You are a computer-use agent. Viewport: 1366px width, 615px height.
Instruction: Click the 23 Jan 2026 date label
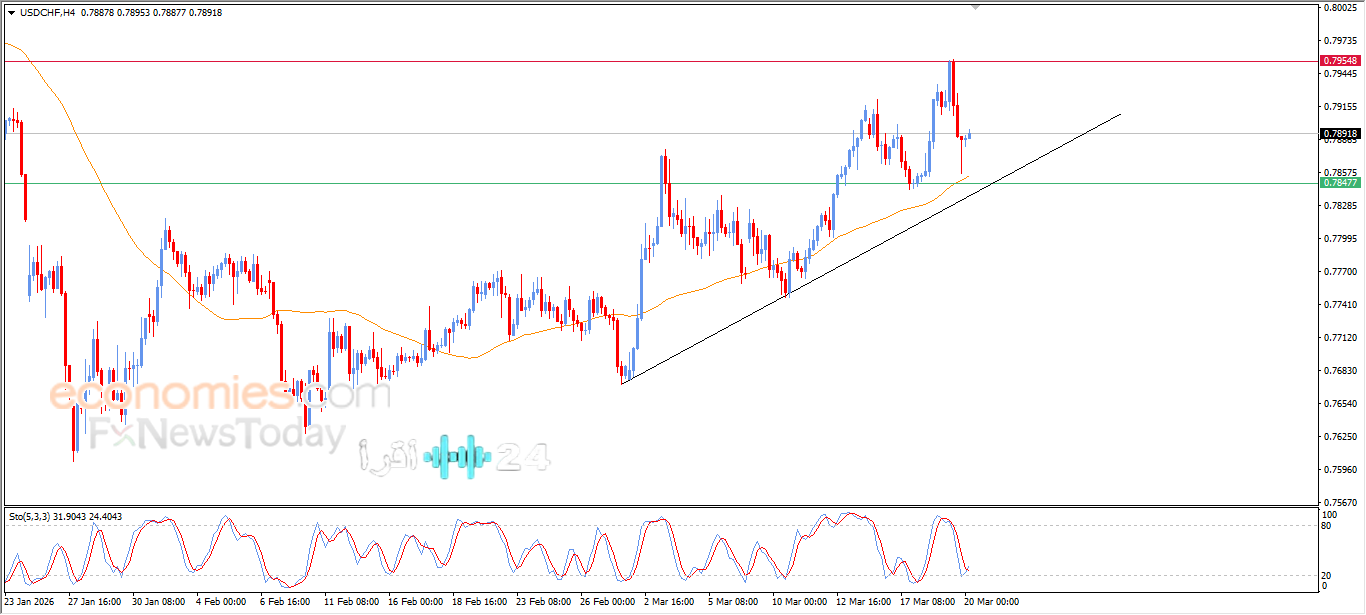[31, 603]
